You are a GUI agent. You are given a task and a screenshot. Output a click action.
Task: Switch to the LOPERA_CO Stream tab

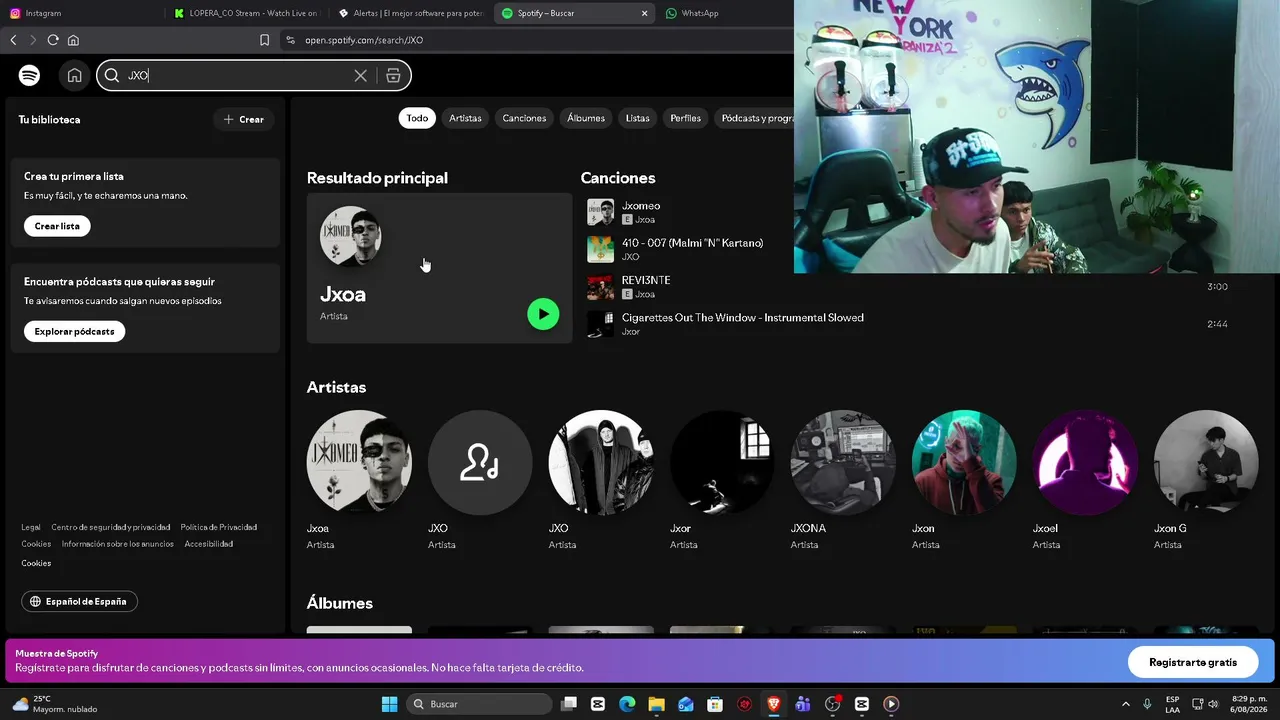(245, 13)
